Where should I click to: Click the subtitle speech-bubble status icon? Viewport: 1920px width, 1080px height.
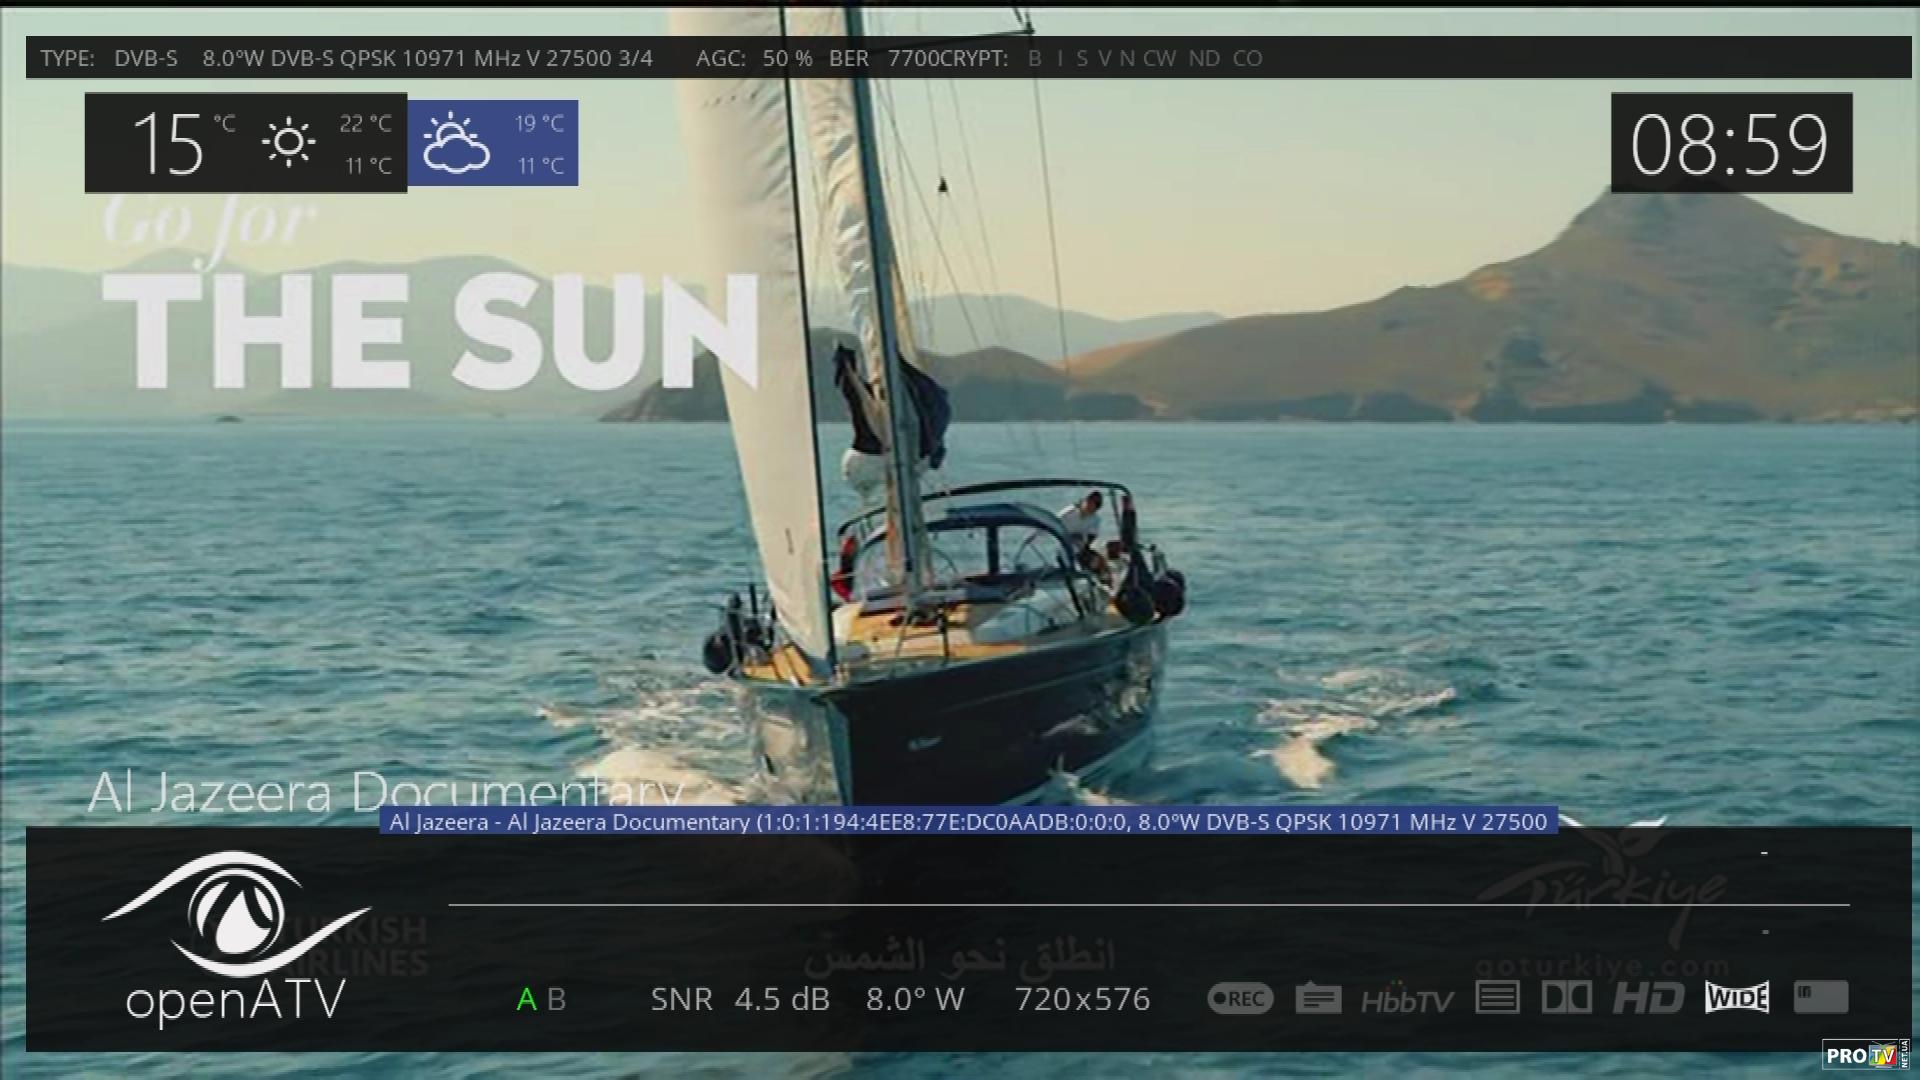coord(1318,998)
